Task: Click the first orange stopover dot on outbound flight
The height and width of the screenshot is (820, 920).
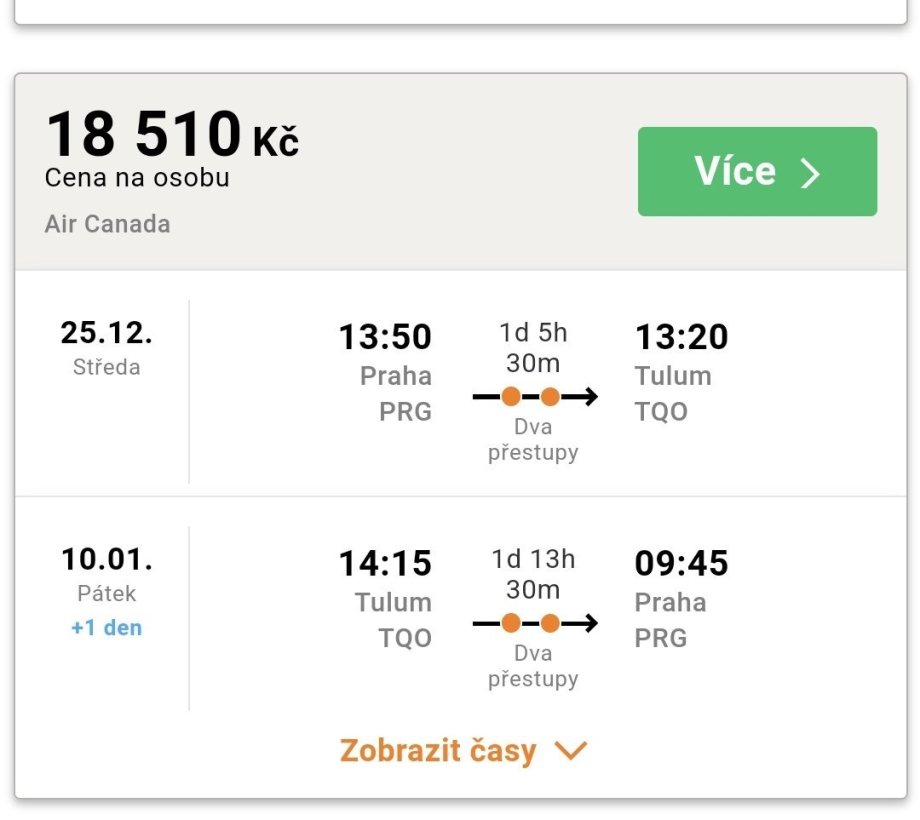Action: [511, 397]
